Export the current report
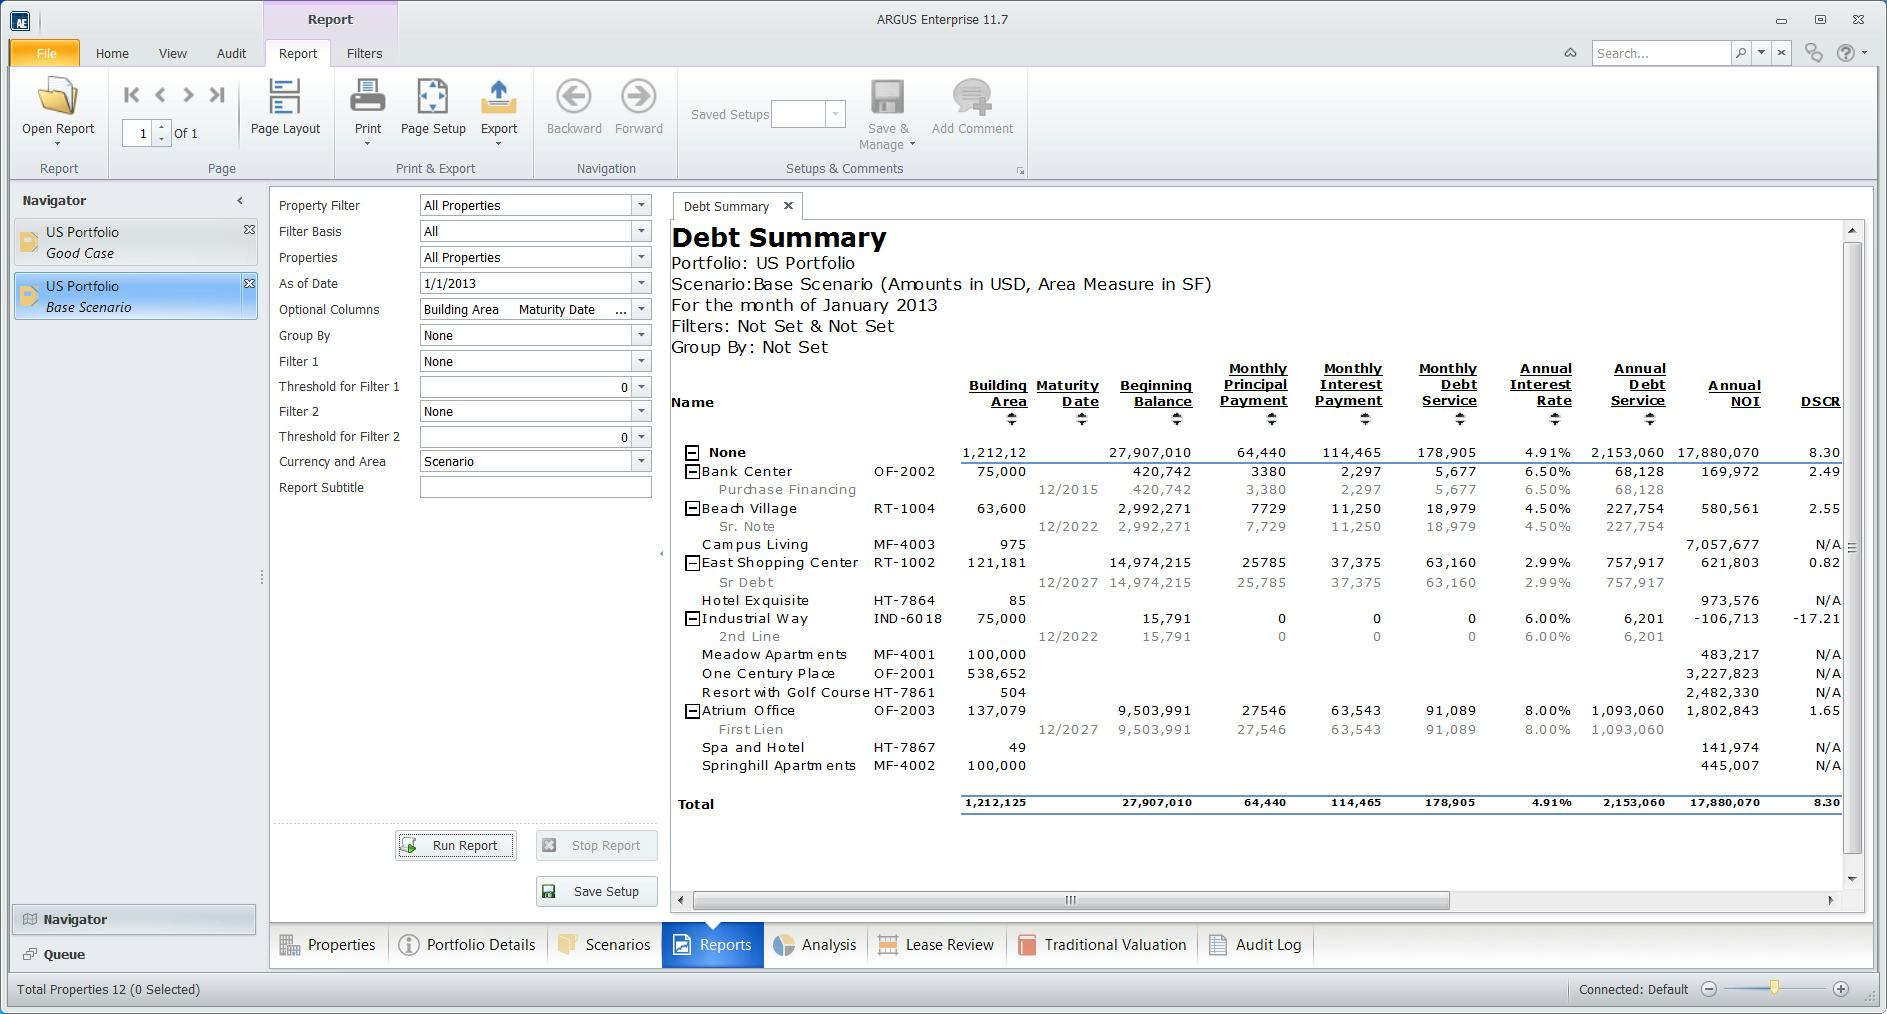Image resolution: width=1887 pixels, height=1014 pixels. click(x=499, y=105)
